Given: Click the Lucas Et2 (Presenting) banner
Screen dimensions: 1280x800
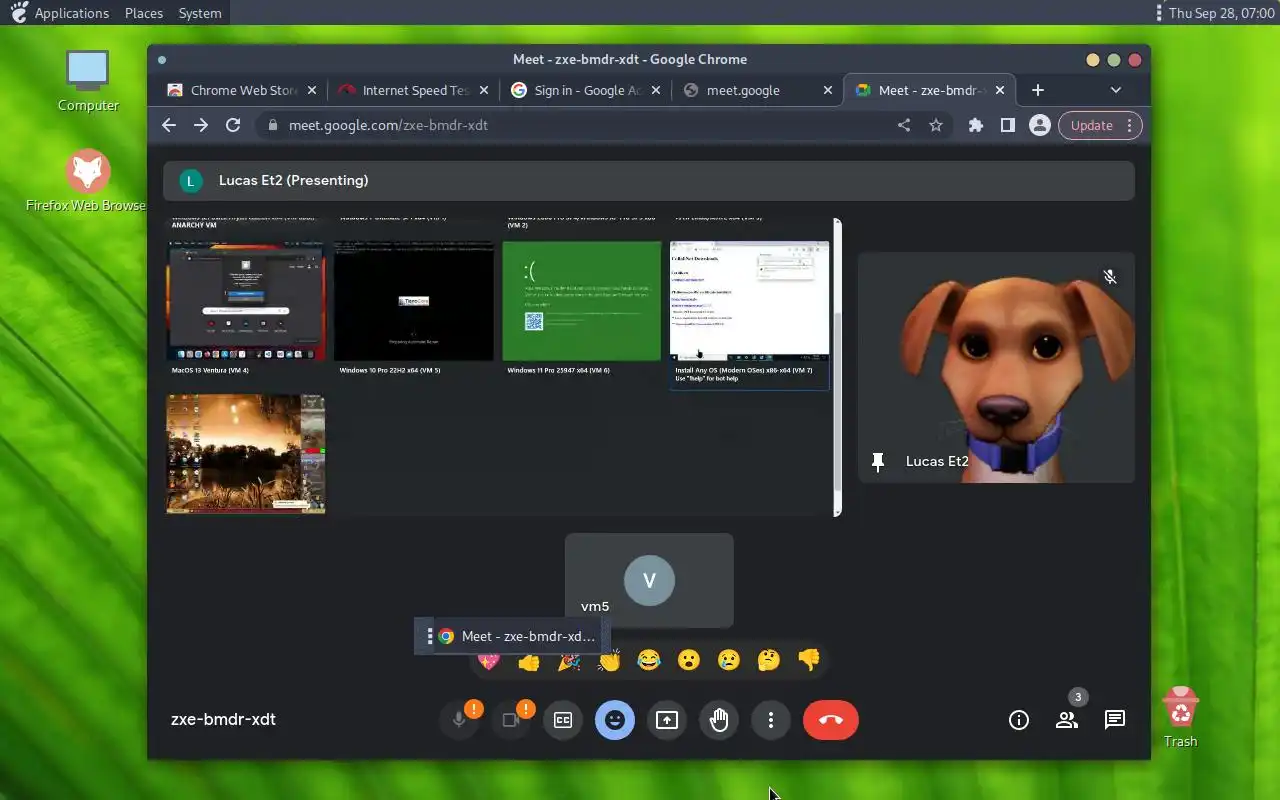Looking at the screenshot, I should (x=649, y=180).
